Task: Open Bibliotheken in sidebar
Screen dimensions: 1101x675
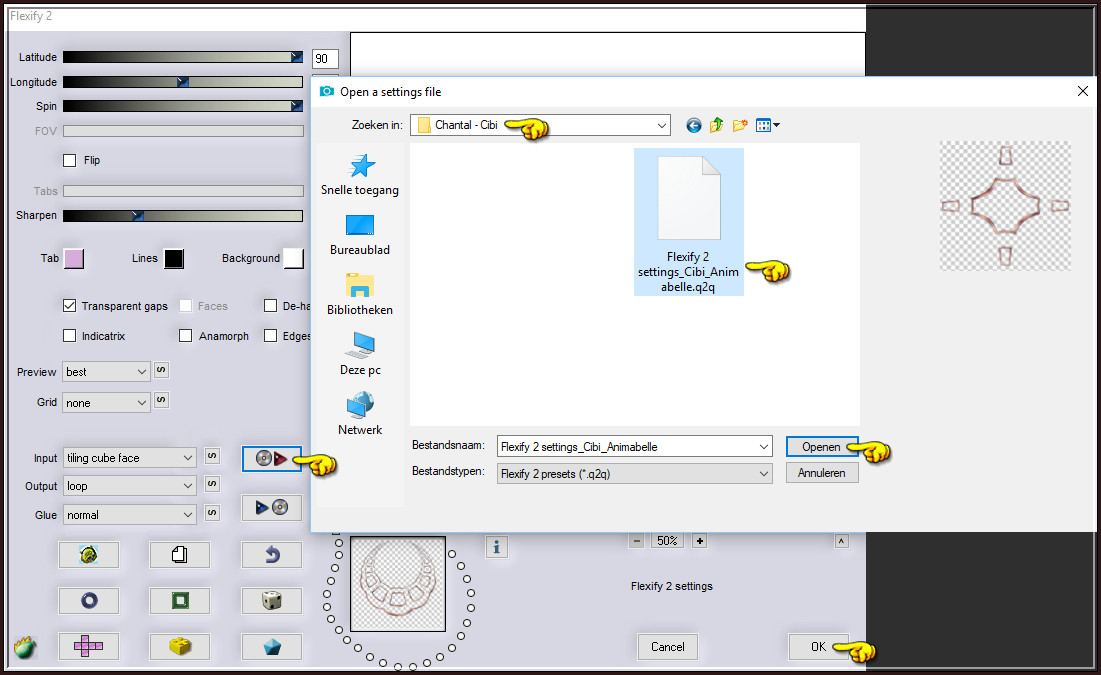Action: (360, 295)
